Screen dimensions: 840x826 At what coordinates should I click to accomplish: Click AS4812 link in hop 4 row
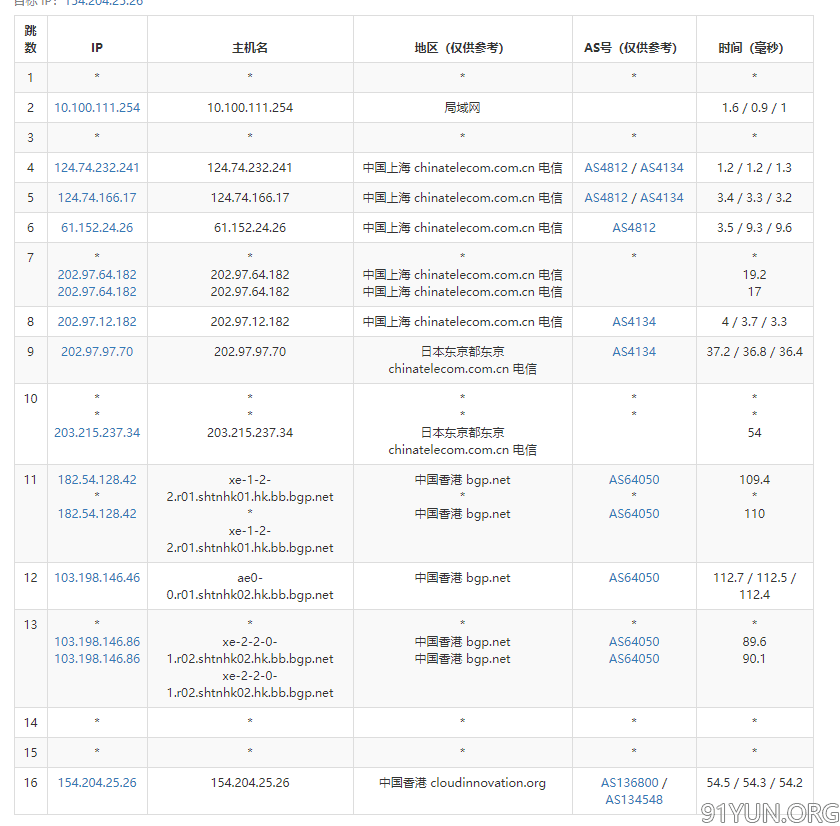(x=606, y=168)
